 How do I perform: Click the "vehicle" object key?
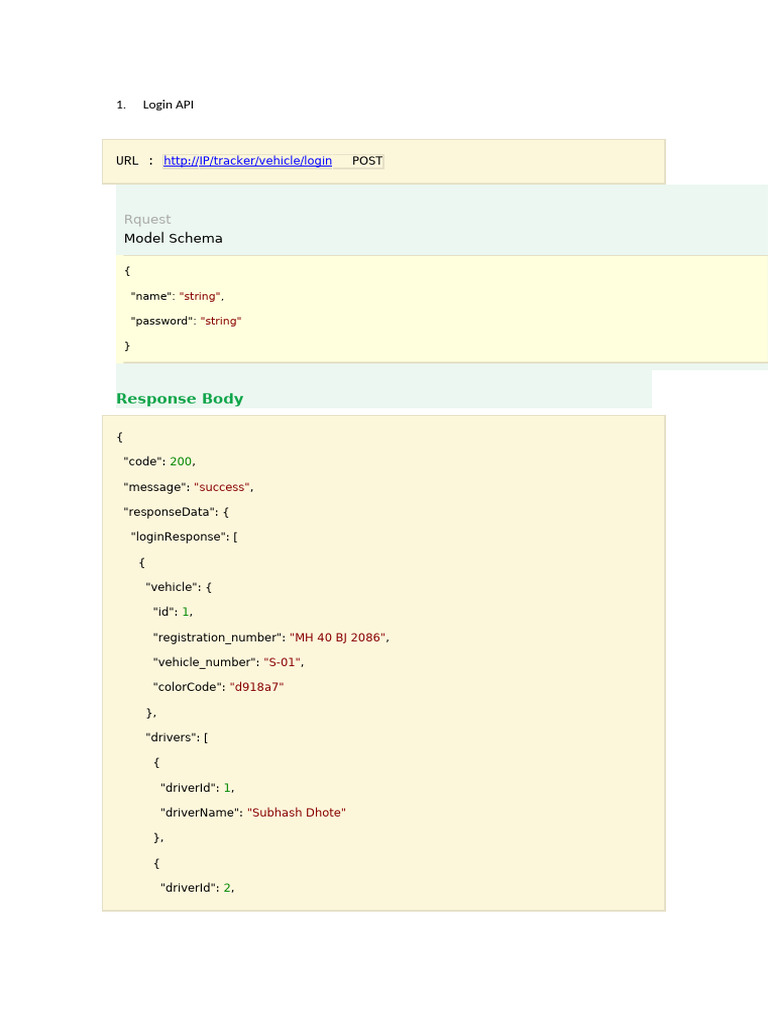click(172, 587)
